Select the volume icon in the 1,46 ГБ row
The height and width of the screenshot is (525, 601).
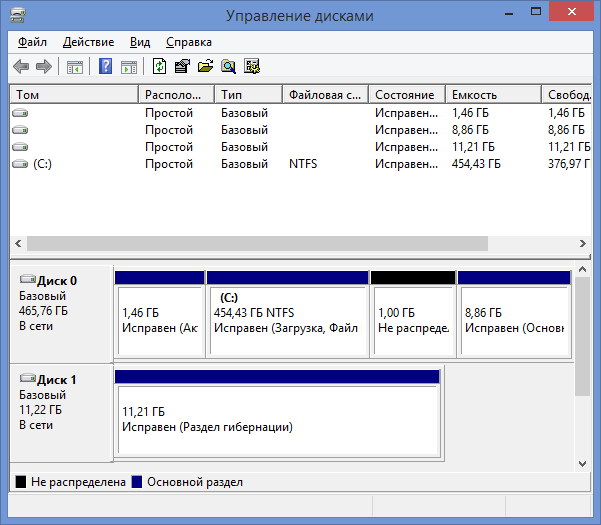pos(20,113)
